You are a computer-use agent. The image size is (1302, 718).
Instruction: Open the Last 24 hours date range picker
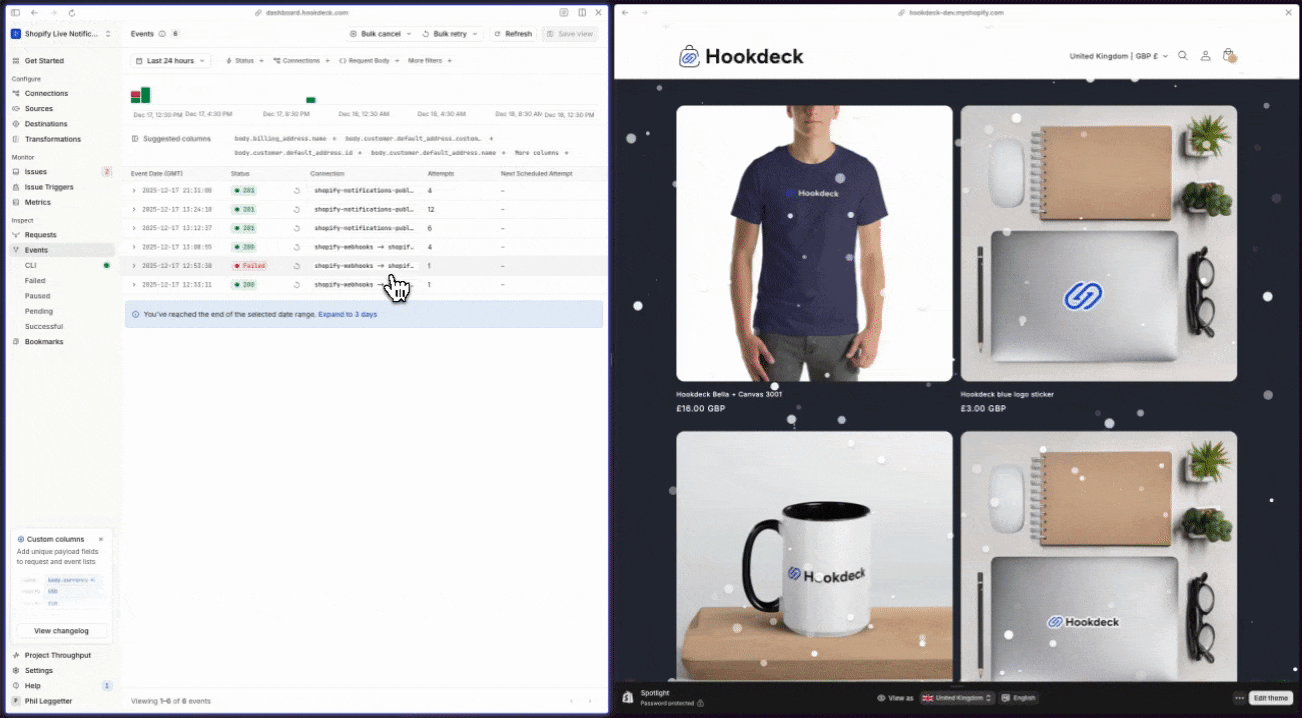point(168,60)
